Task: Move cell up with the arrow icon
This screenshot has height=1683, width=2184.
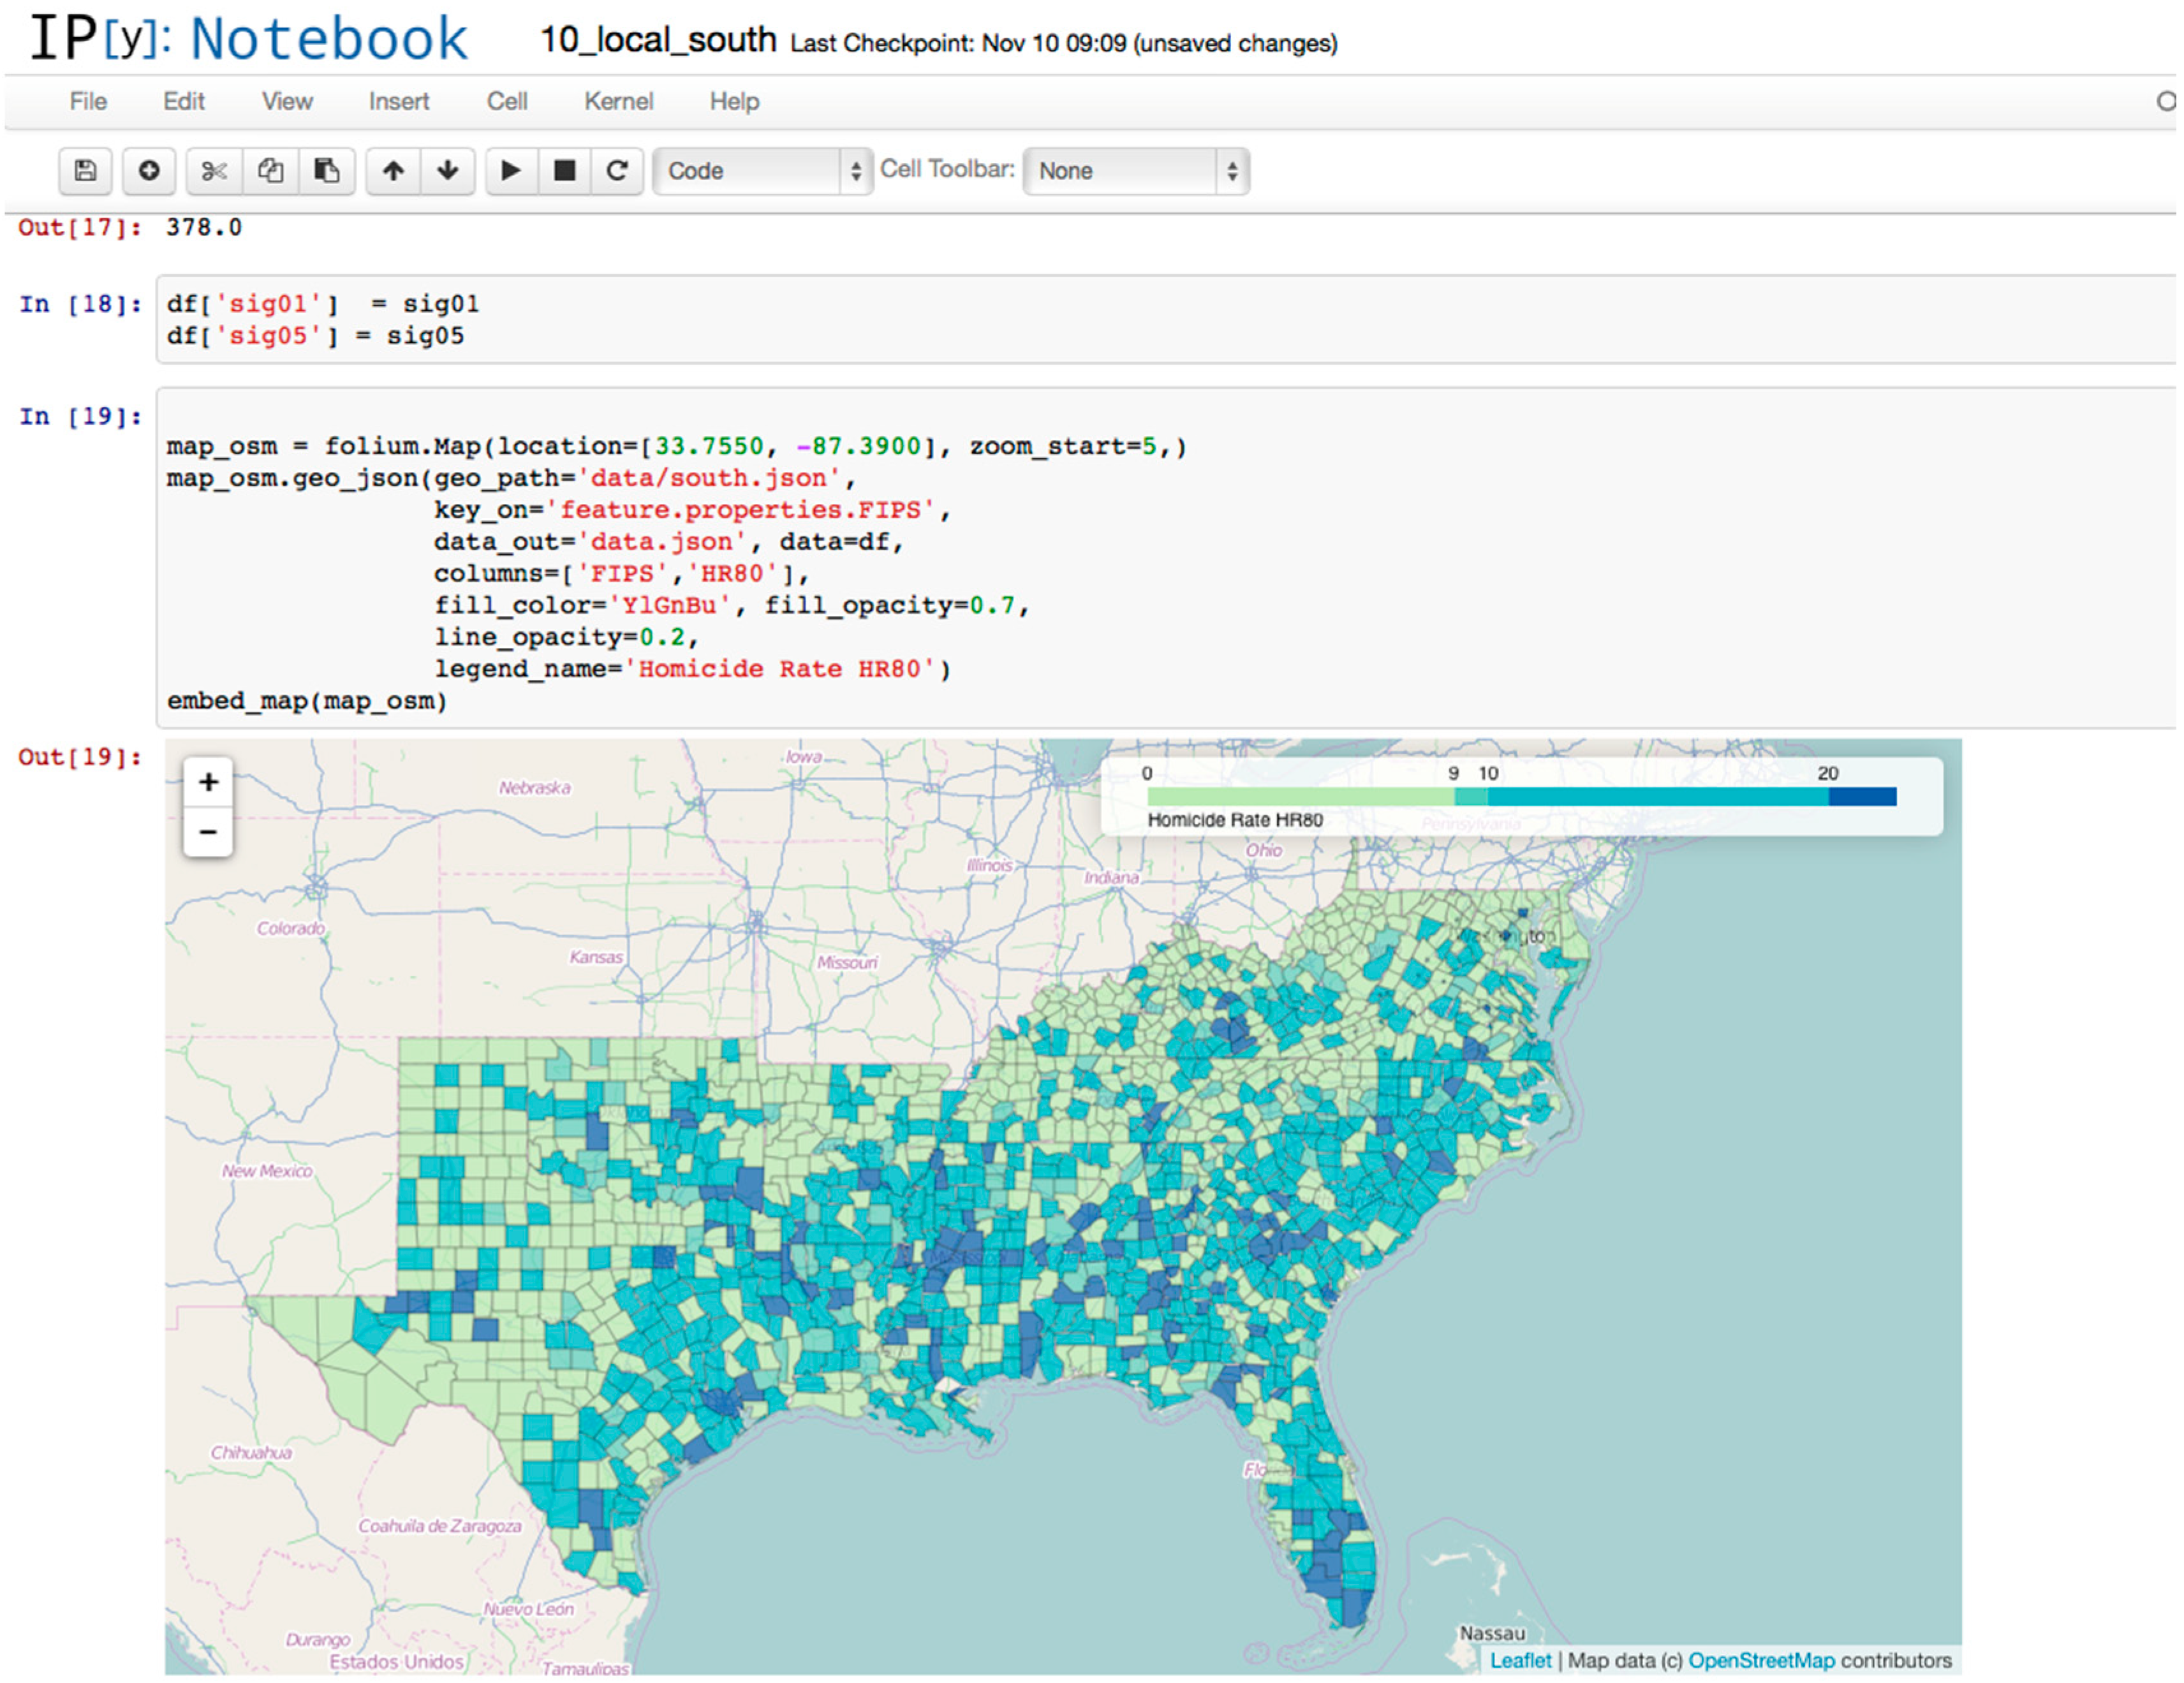Action: point(393,171)
